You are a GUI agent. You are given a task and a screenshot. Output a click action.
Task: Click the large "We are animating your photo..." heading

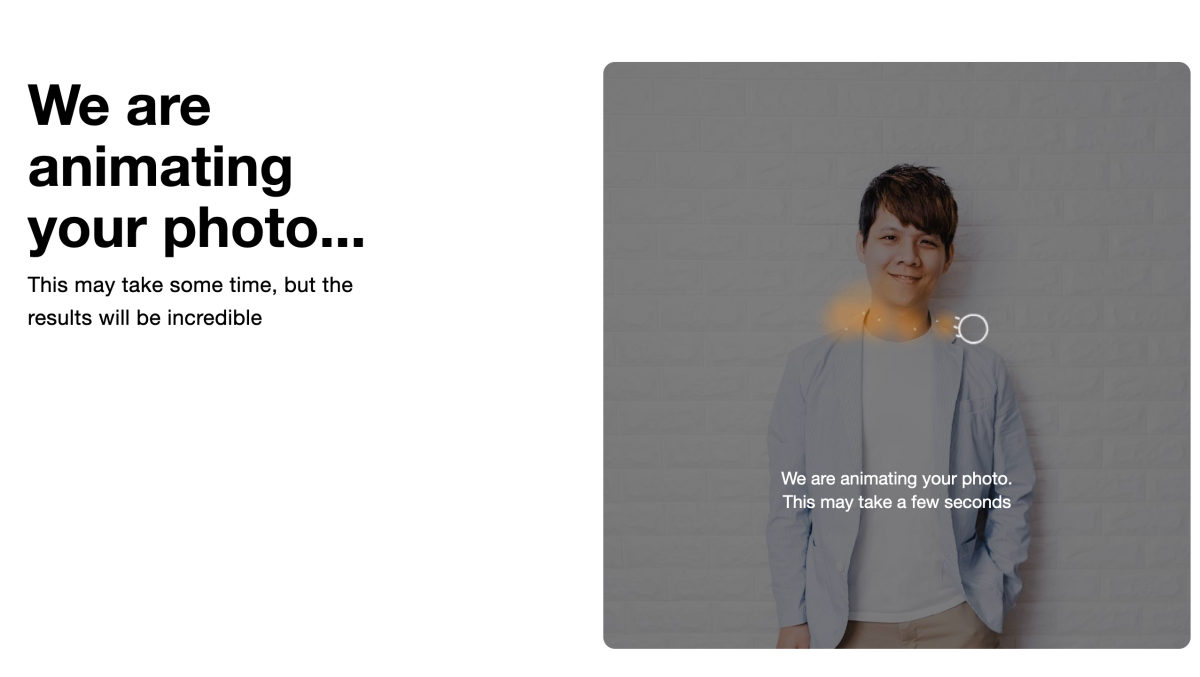click(x=196, y=166)
